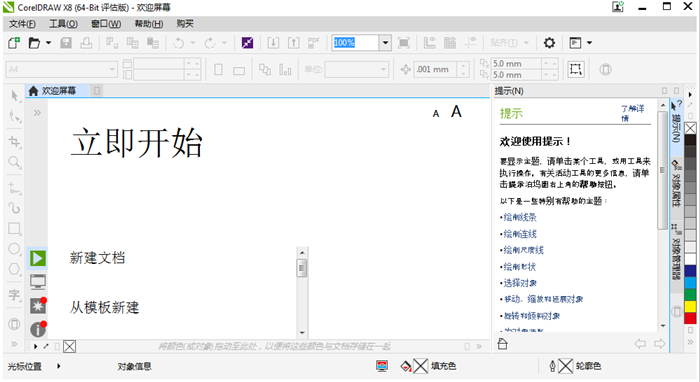
Task: Click 新建文档 link
Action: pyautogui.click(x=97, y=258)
